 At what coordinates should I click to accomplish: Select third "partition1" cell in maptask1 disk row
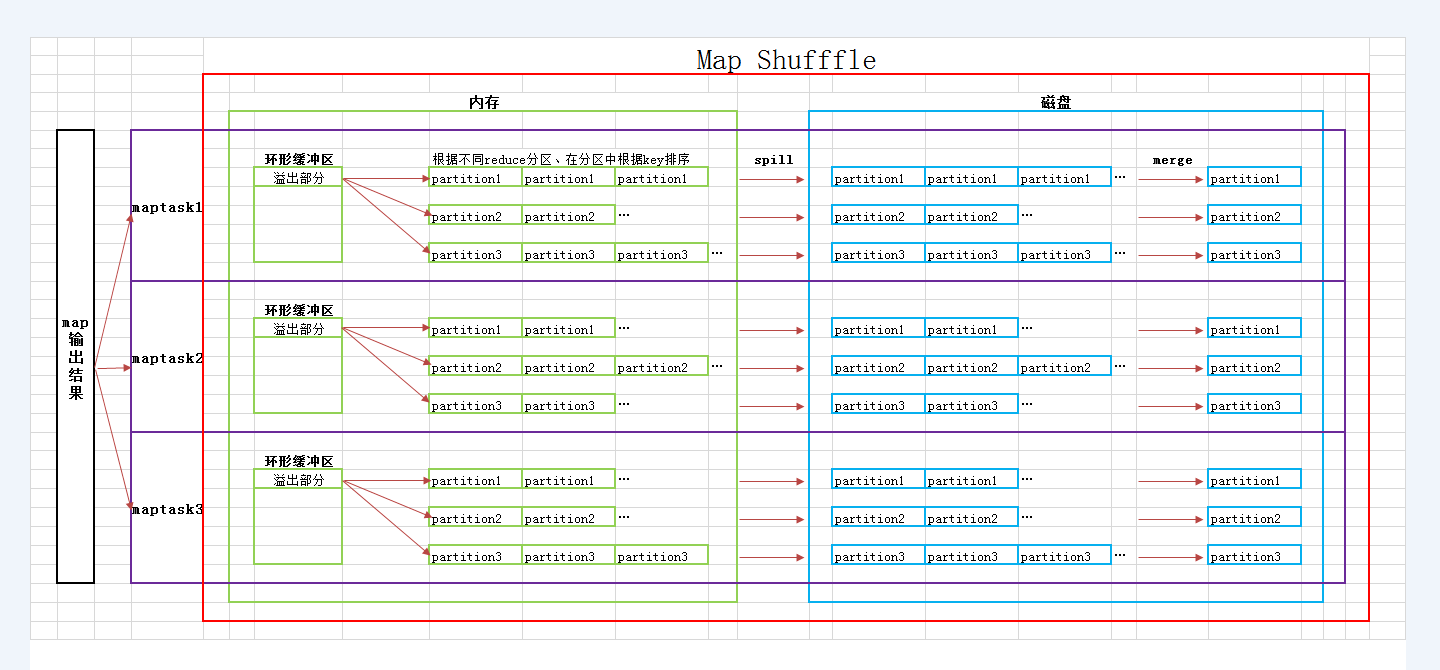point(1064,178)
